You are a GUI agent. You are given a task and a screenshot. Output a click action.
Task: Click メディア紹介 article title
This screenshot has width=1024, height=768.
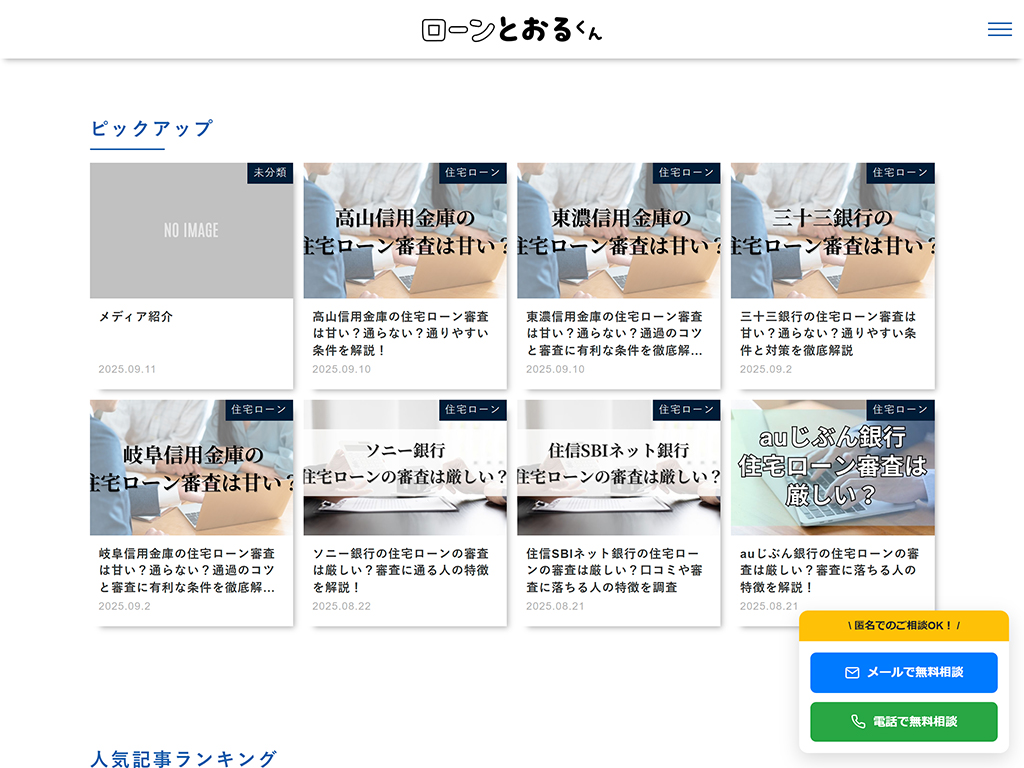point(136,317)
